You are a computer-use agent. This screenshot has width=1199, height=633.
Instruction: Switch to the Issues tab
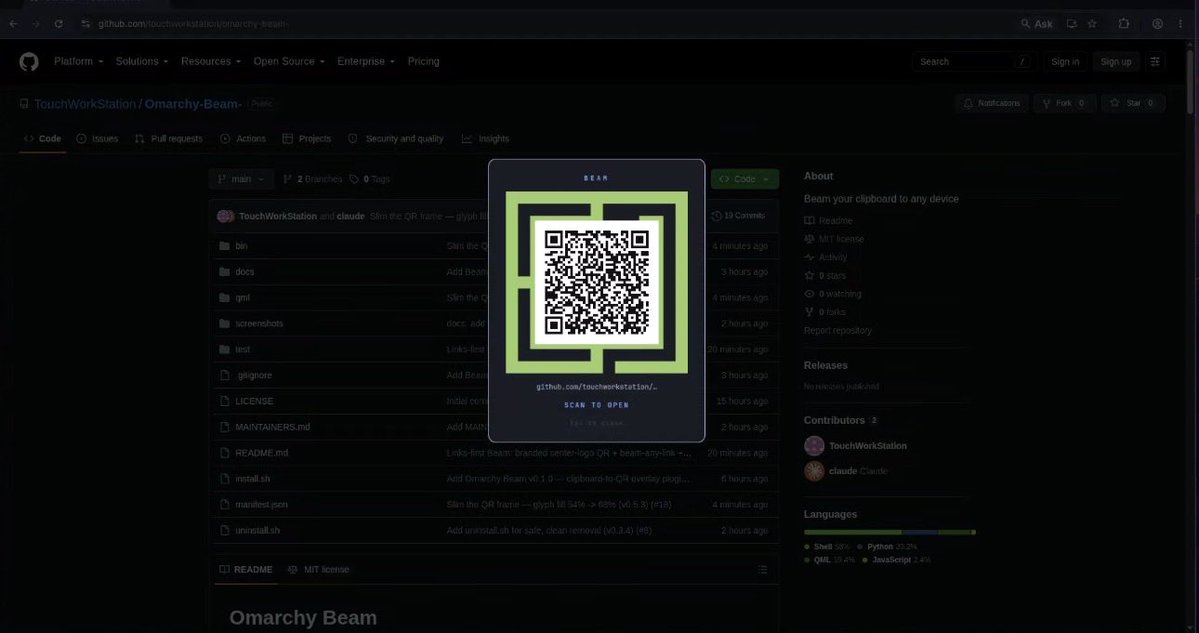tap(97, 139)
